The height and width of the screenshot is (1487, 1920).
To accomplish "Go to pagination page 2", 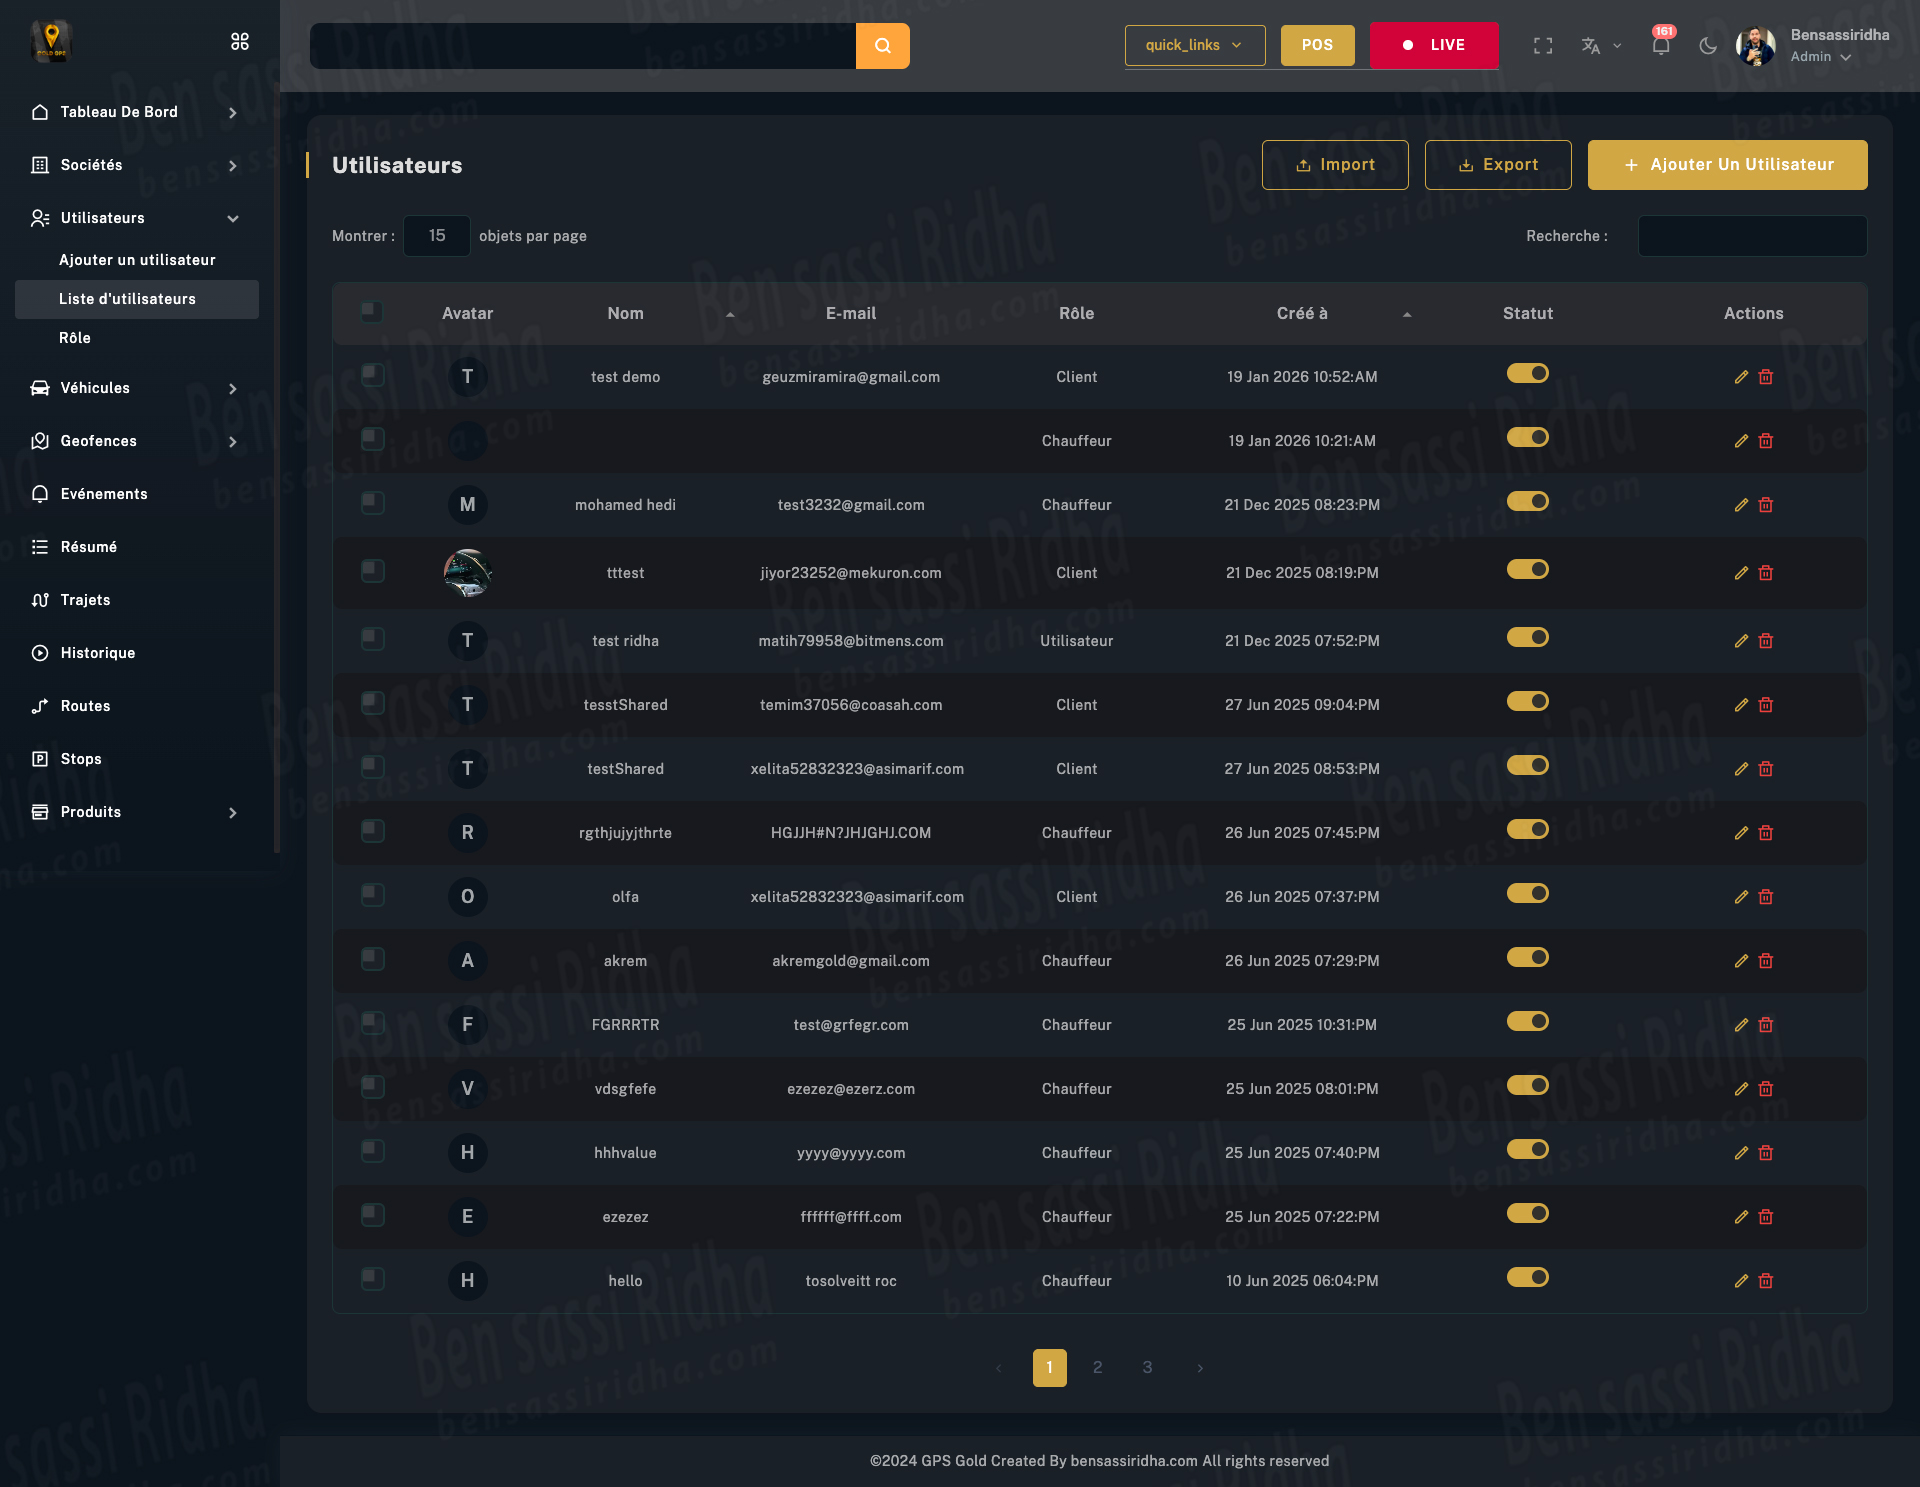I will click(x=1097, y=1367).
